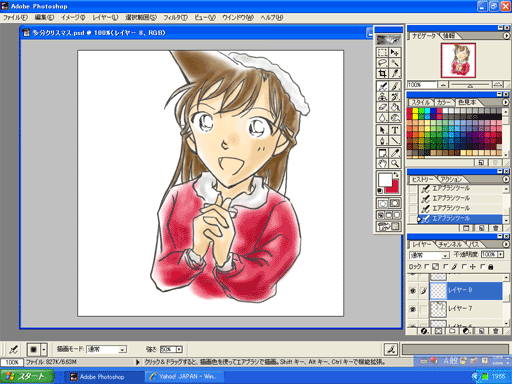512x384 pixels.
Task: Open the フィルタ menu
Action: 175,17
